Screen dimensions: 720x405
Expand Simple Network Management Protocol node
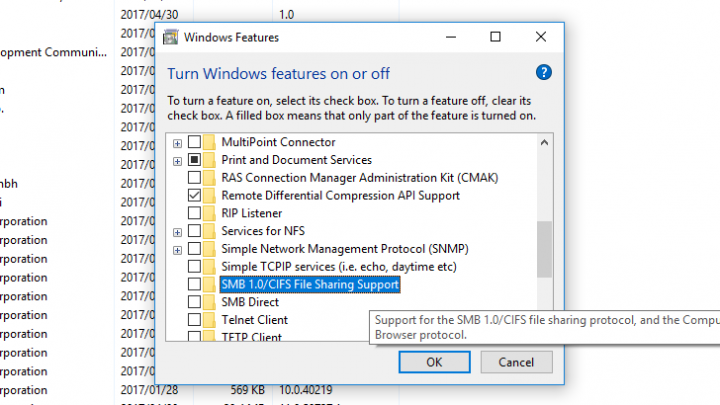[177, 251]
